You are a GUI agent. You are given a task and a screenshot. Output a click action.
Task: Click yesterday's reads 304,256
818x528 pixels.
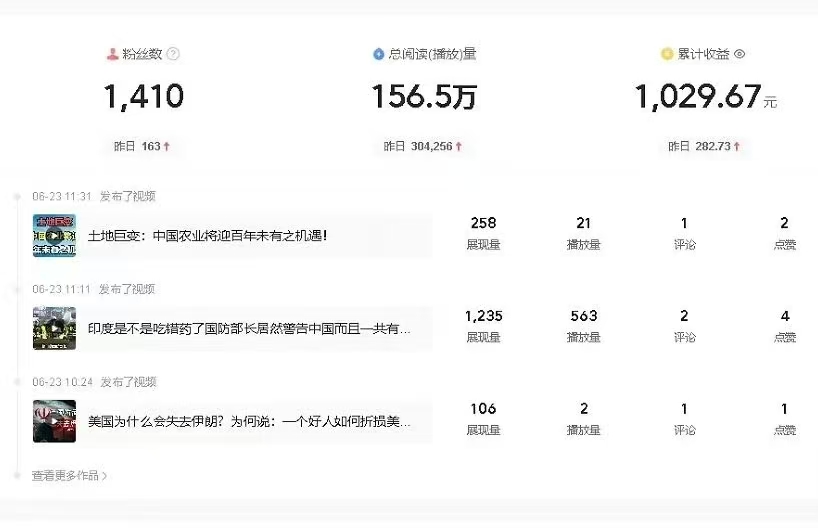(431, 146)
